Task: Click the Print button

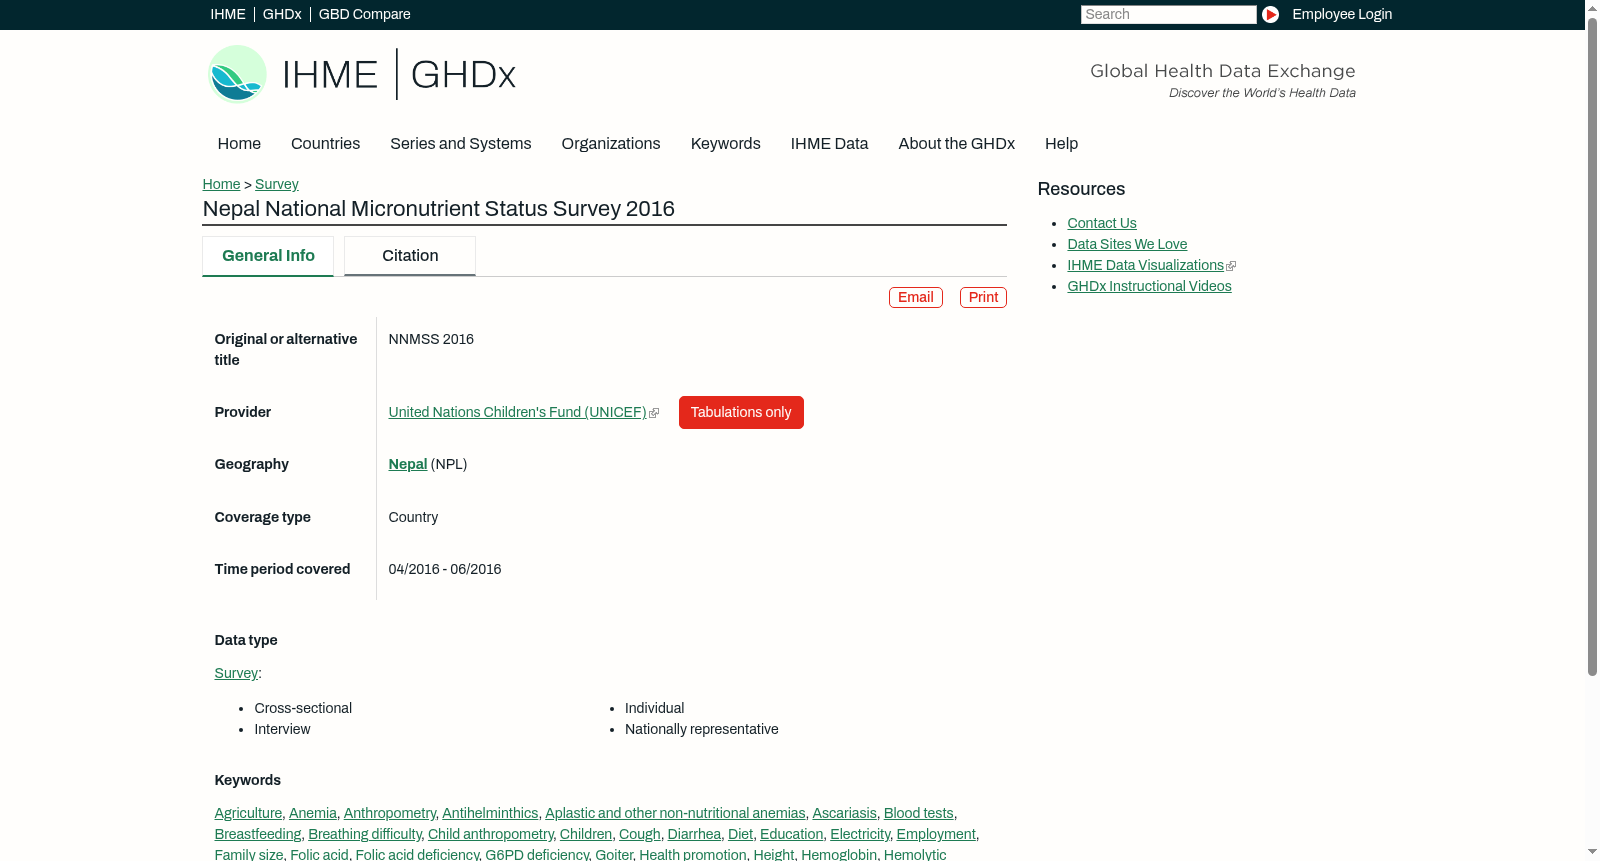Action: 983,297
